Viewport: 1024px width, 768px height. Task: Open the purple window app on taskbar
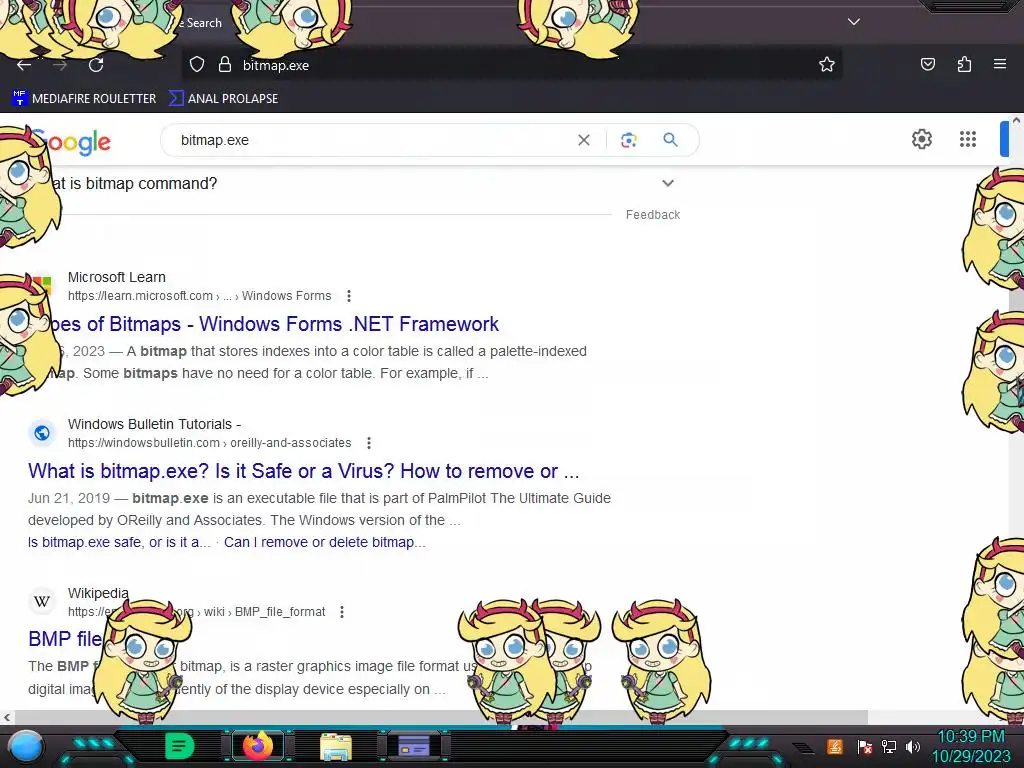414,746
